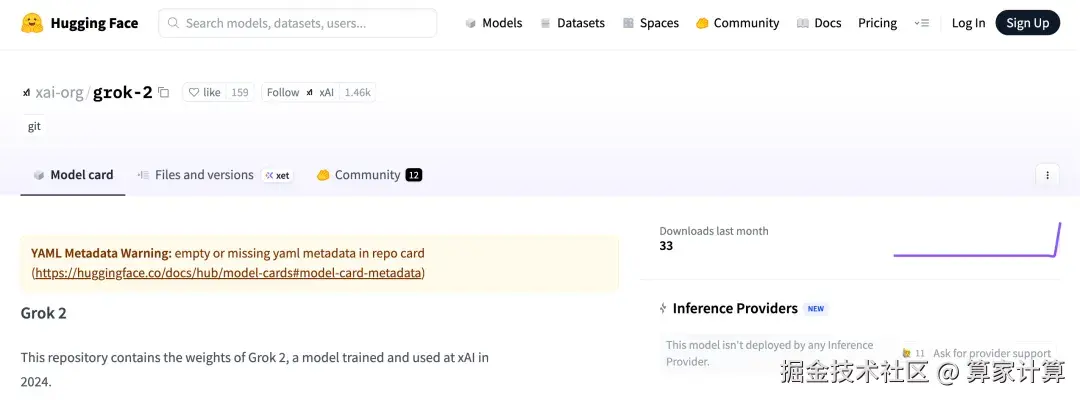
Task: Expand the more navigation menu
Action: 921,23
